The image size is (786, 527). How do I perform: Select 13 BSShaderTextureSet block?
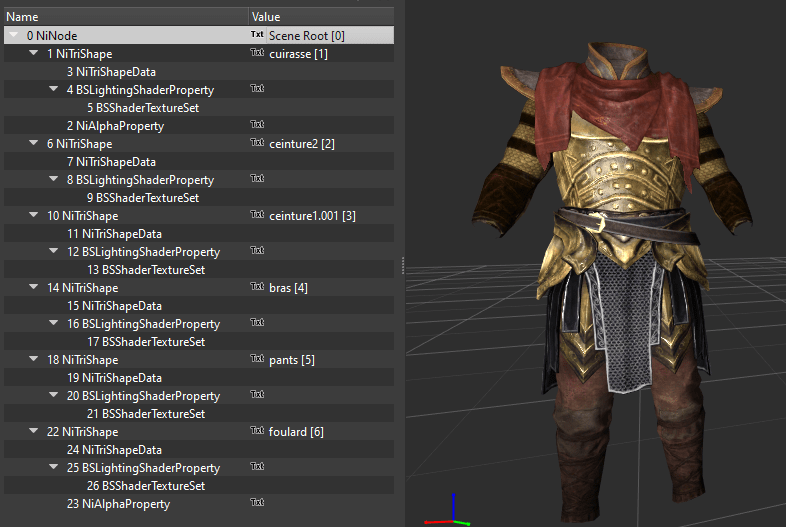pos(146,270)
